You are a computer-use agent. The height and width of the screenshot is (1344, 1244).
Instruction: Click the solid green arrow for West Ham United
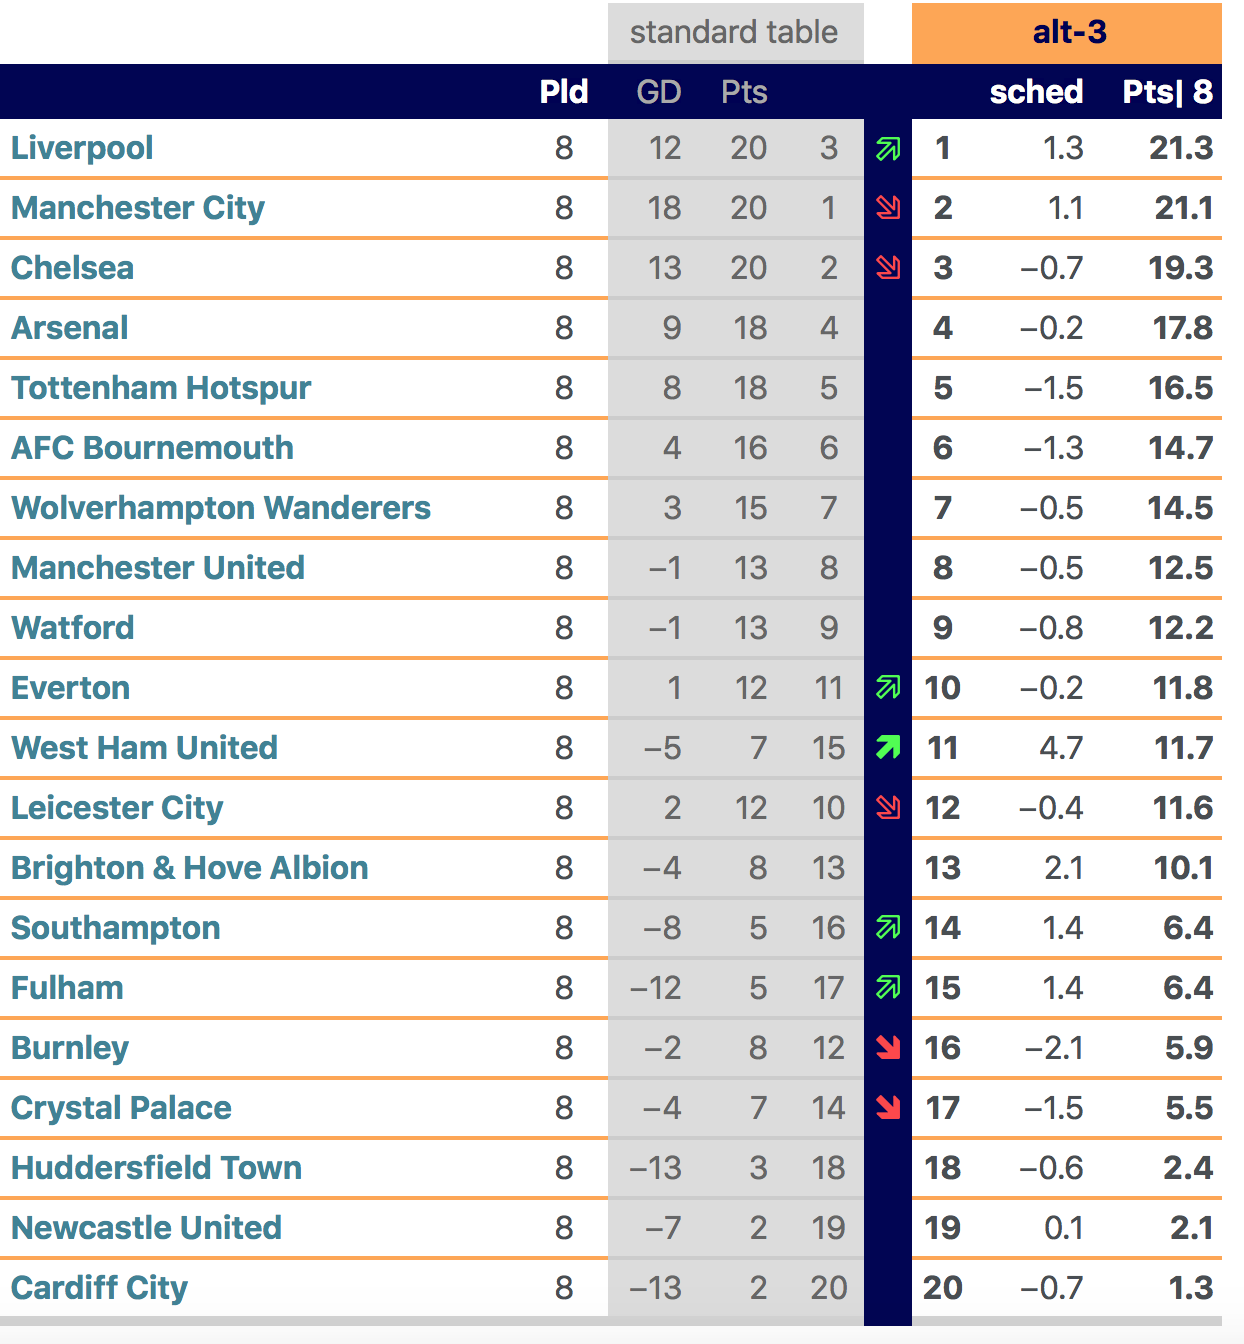pyautogui.click(x=888, y=747)
